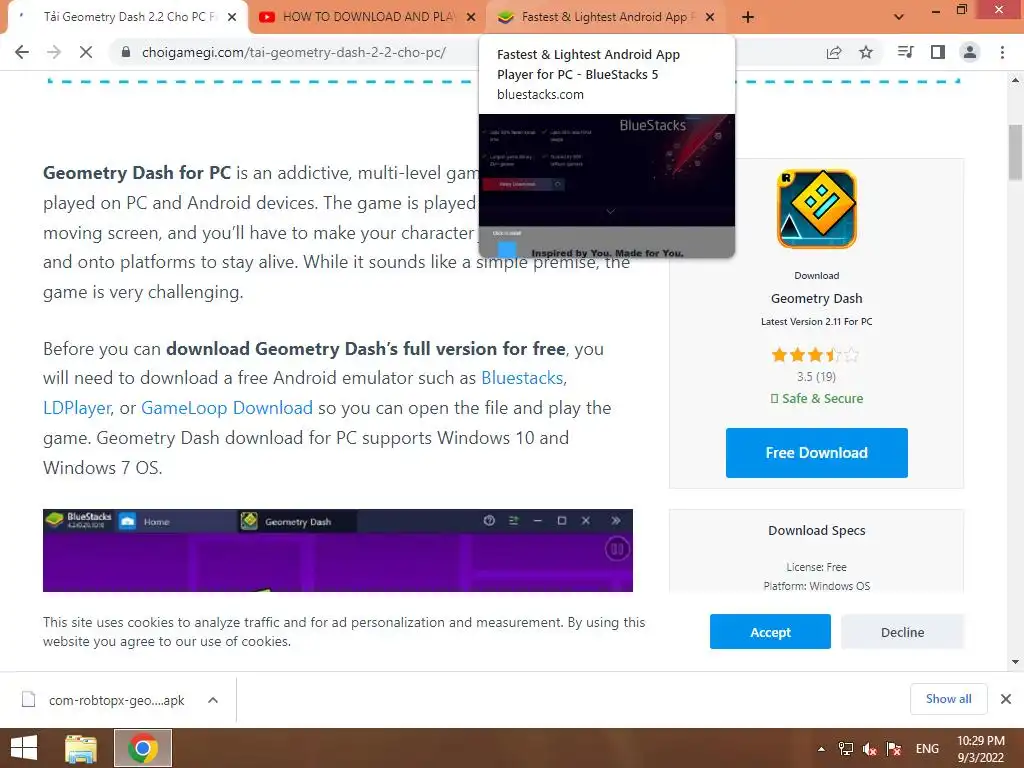The width and height of the screenshot is (1024, 768).
Task: View site information lock icon
Action: pos(126,52)
